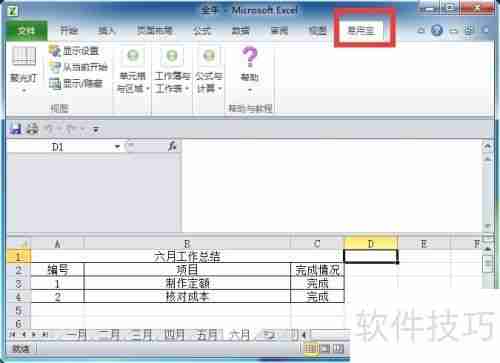Open the 工作簿与工作表 dropdown menu
Screen dimensions: 500x363
pyautogui.click(x=172, y=70)
